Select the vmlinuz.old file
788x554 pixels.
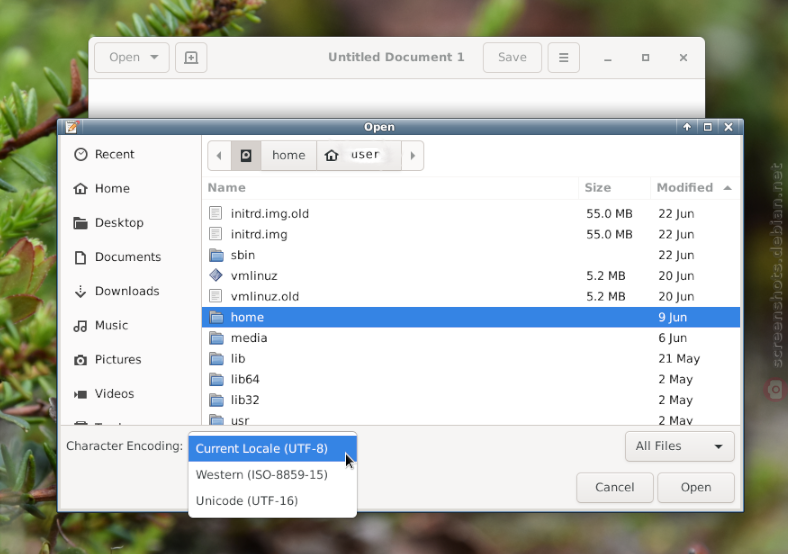pyautogui.click(x=471, y=296)
